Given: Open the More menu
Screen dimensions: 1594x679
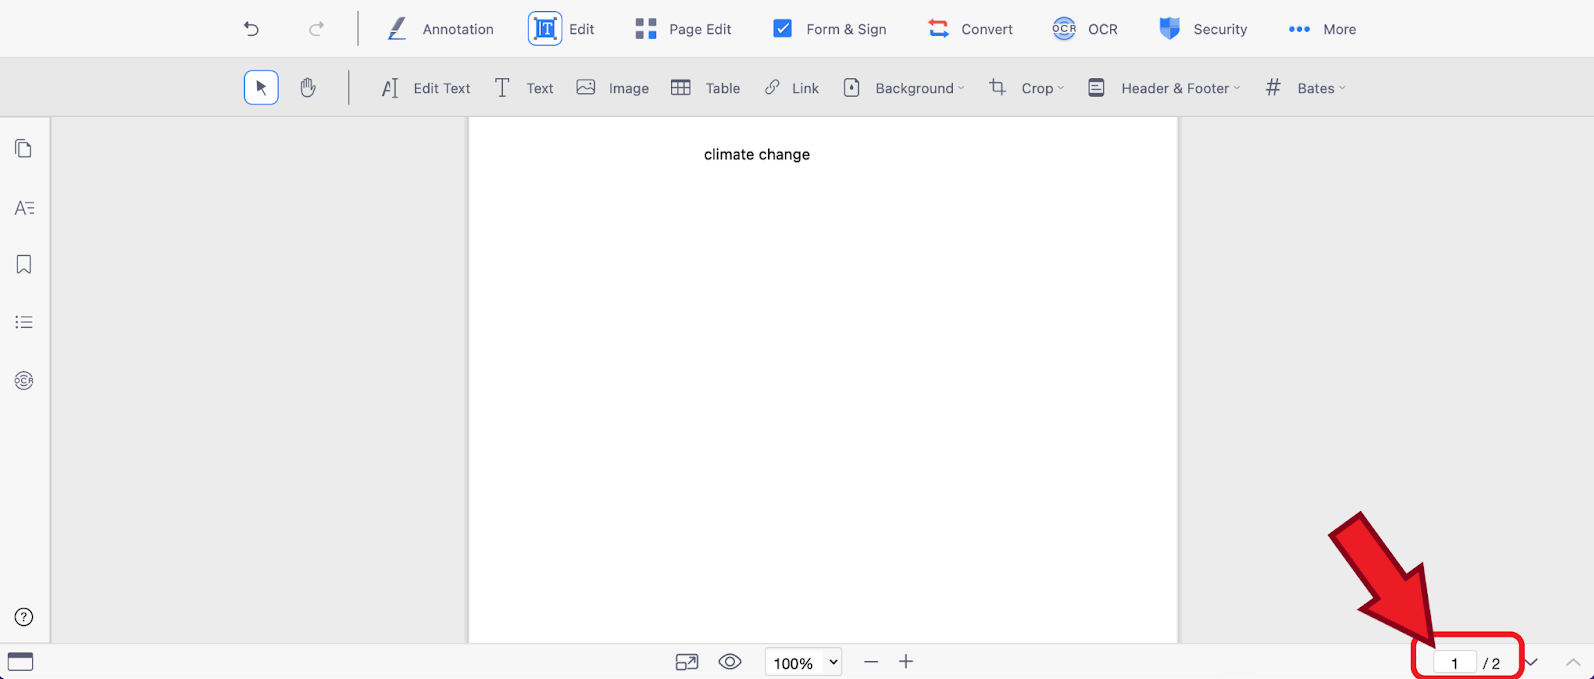Looking at the screenshot, I should (x=1322, y=29).
